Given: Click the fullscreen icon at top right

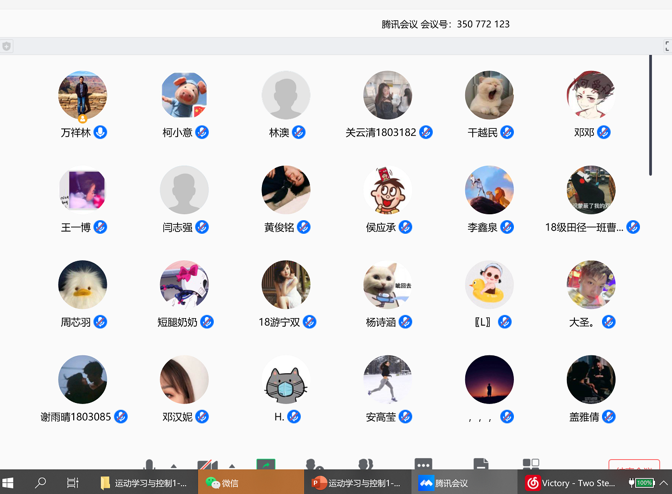Looking at the screenshot, I should (667, 46).
